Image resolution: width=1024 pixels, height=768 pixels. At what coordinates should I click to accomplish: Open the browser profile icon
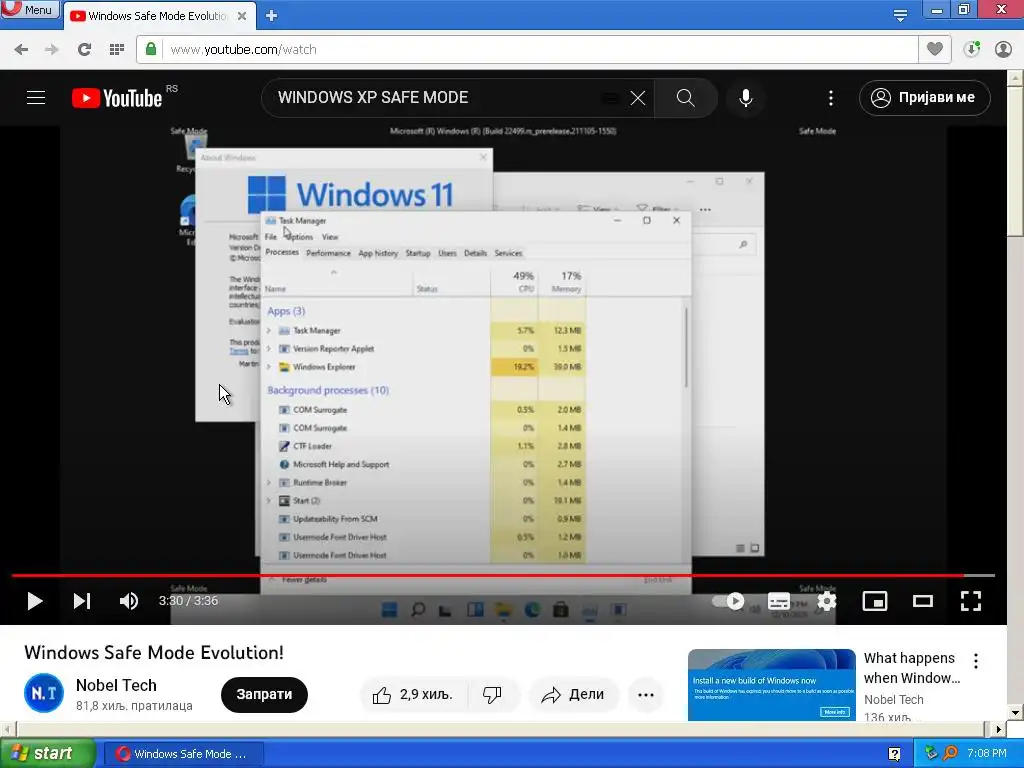[x=1003, y=49]
